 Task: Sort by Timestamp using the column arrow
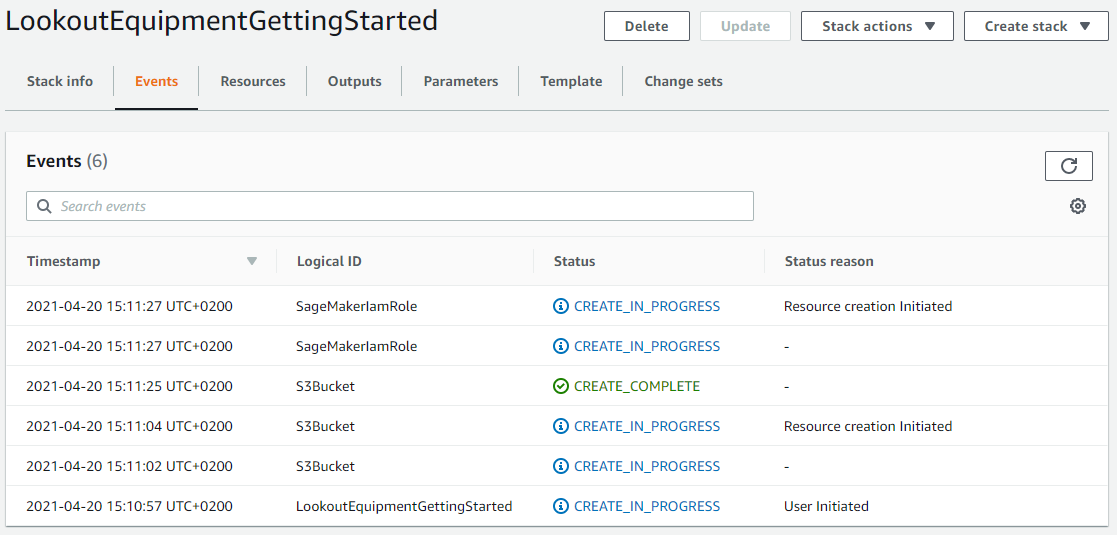(x=251, y=261)
